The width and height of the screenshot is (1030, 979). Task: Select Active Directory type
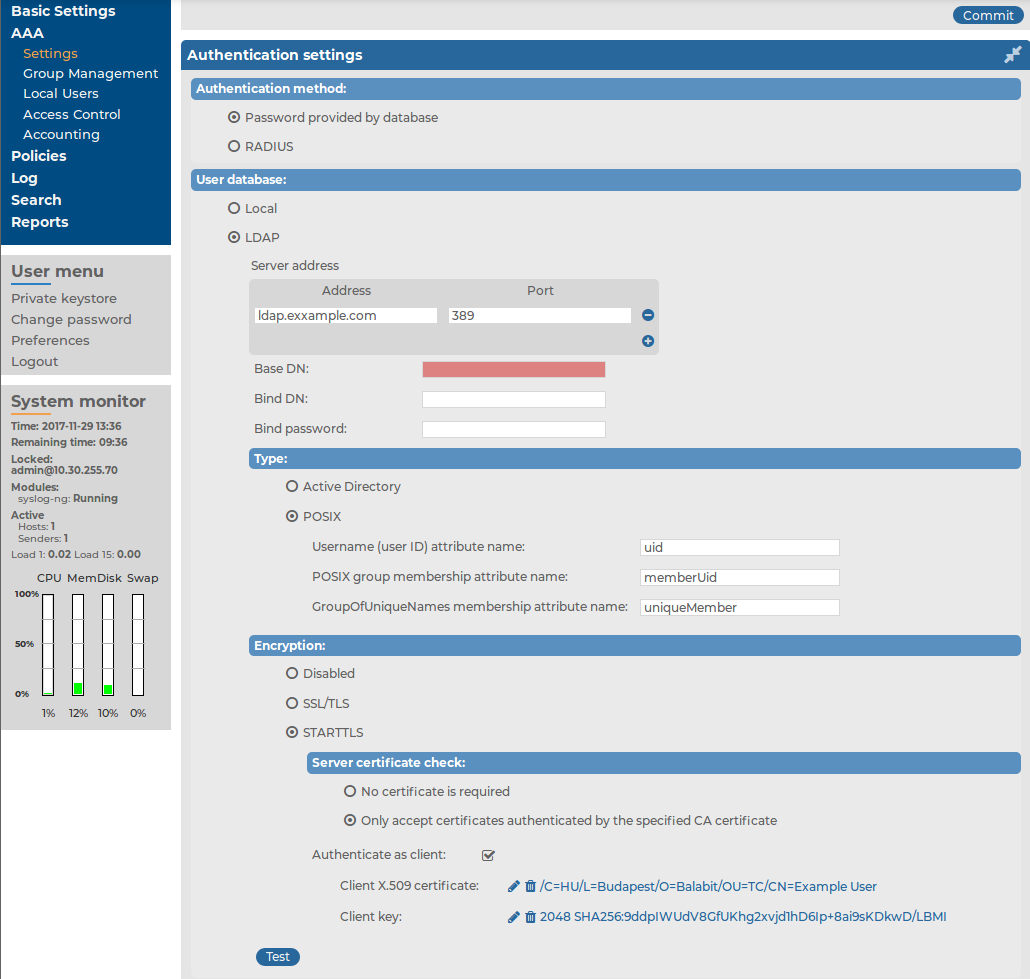coord(292,486)
